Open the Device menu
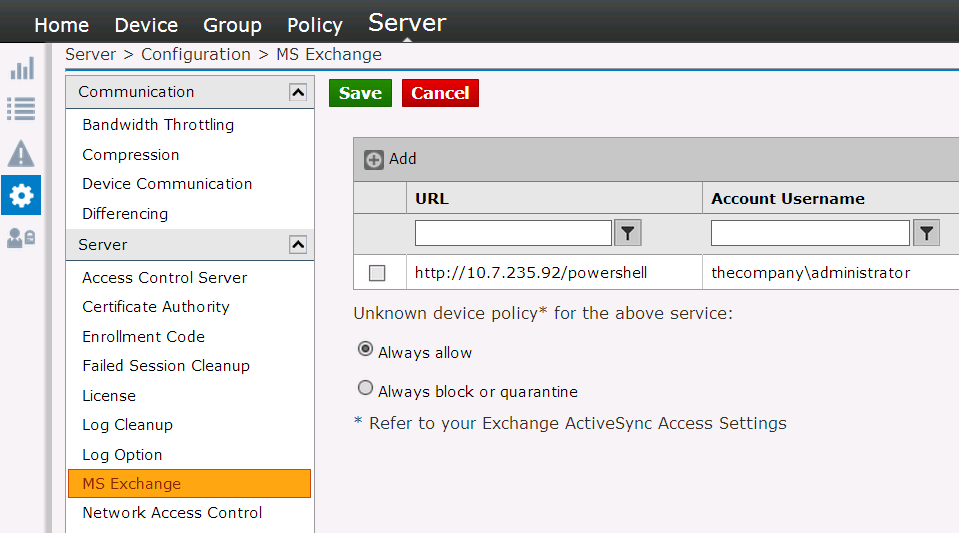 (x=146, y=25)
